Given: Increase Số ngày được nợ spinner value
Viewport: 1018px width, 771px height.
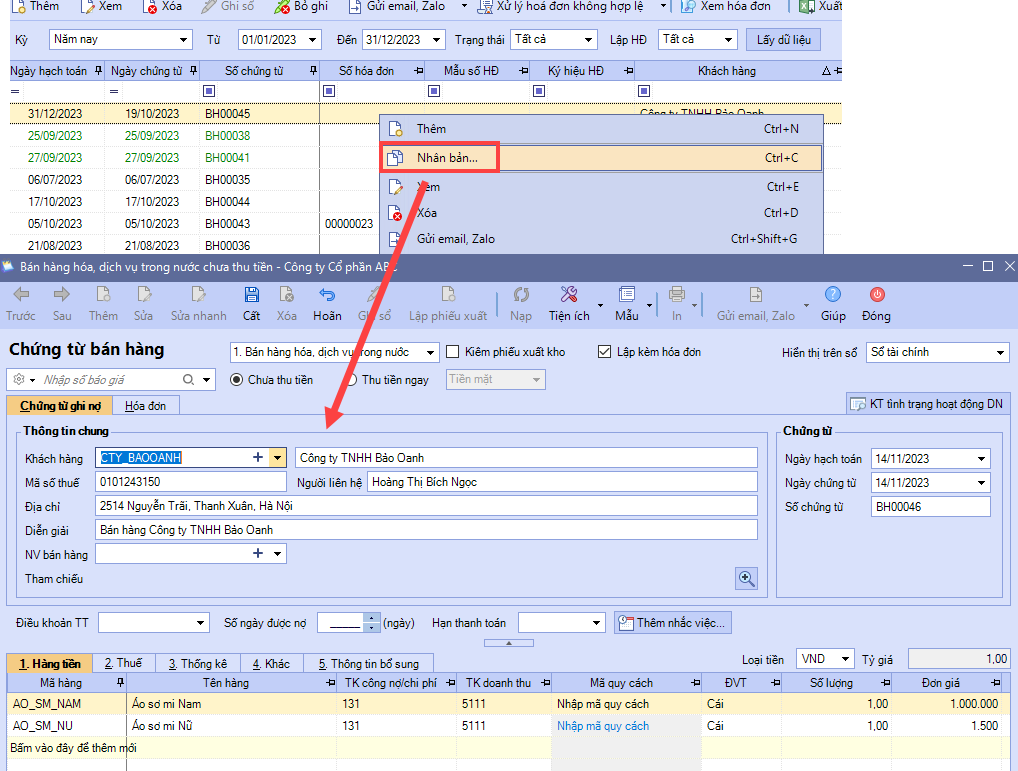Looking at the screenshot, I should [372, 618].
